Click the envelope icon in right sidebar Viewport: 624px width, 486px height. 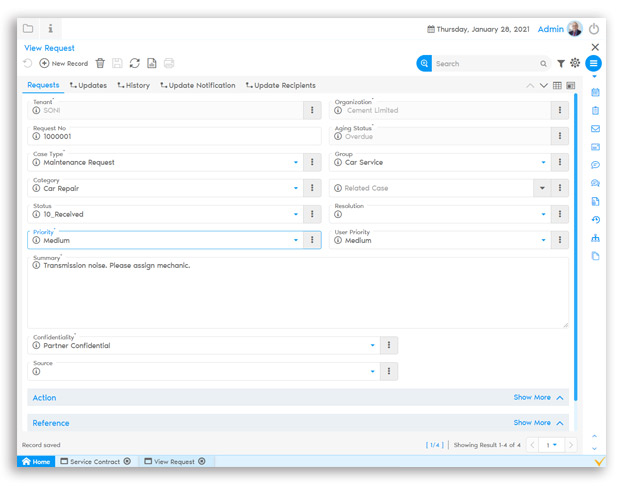(595, 128)
